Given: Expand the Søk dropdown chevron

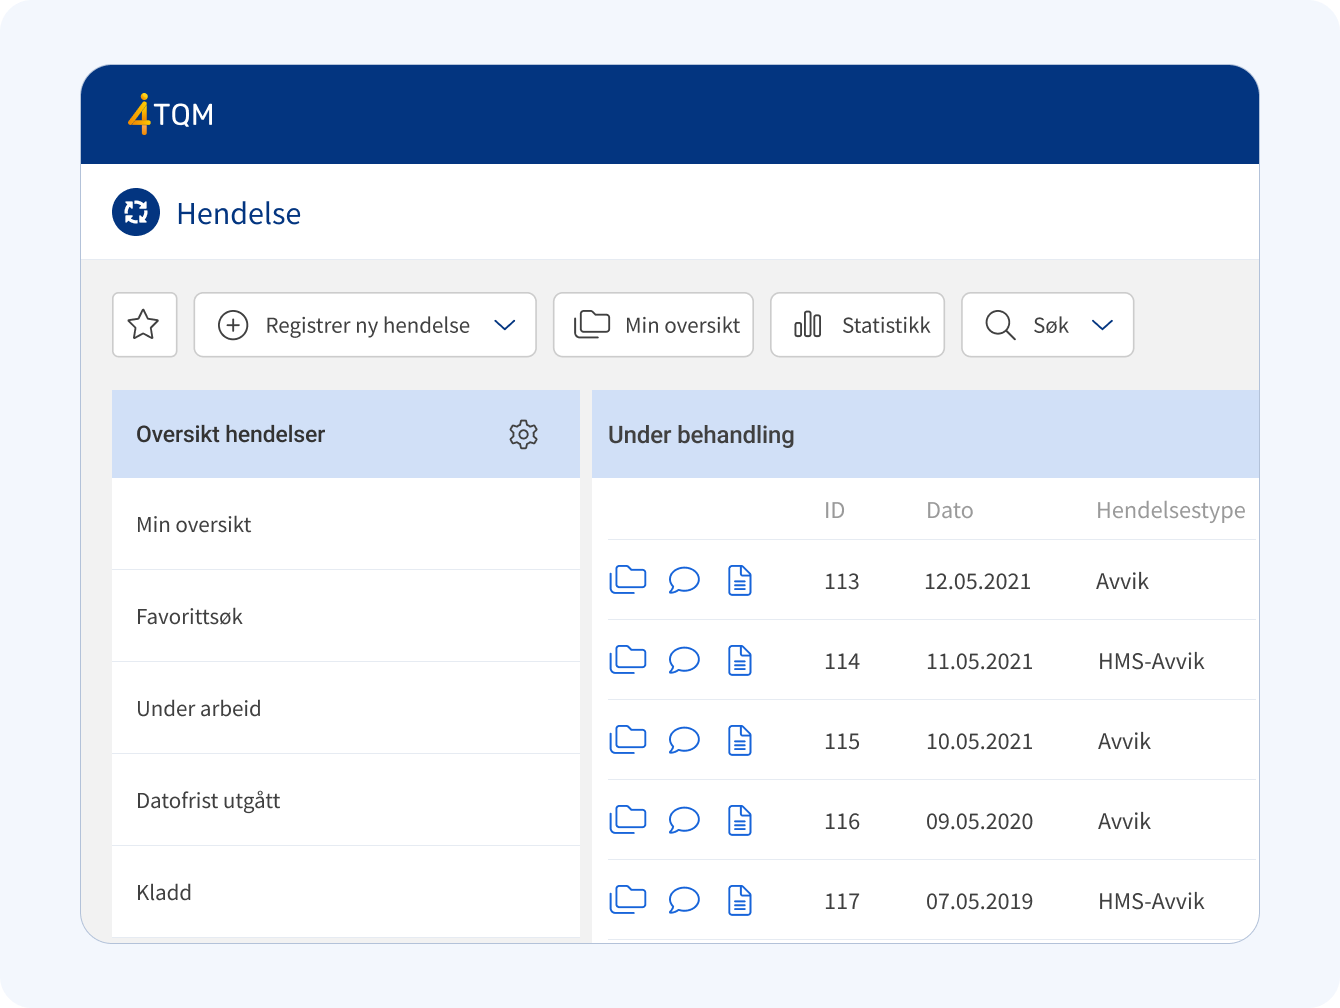Looking at the screenshot, I should (1102, 325).
